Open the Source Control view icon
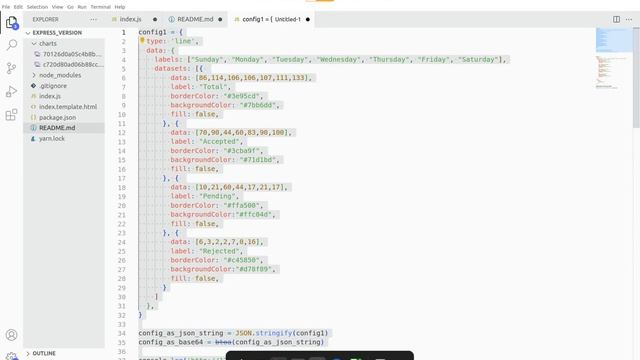 [x=11, y=68]
